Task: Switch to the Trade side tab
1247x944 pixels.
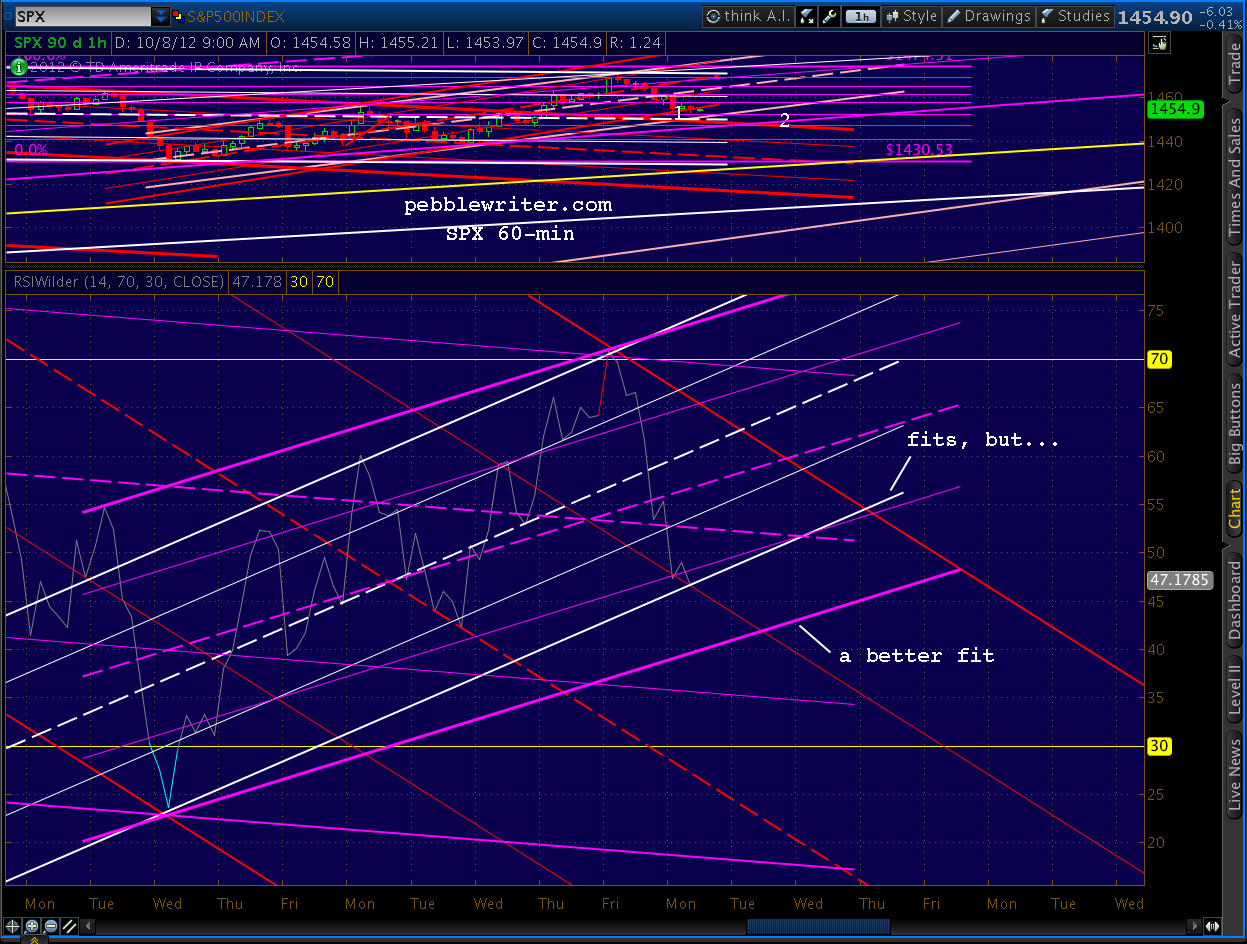Action: click(1235, 66)
